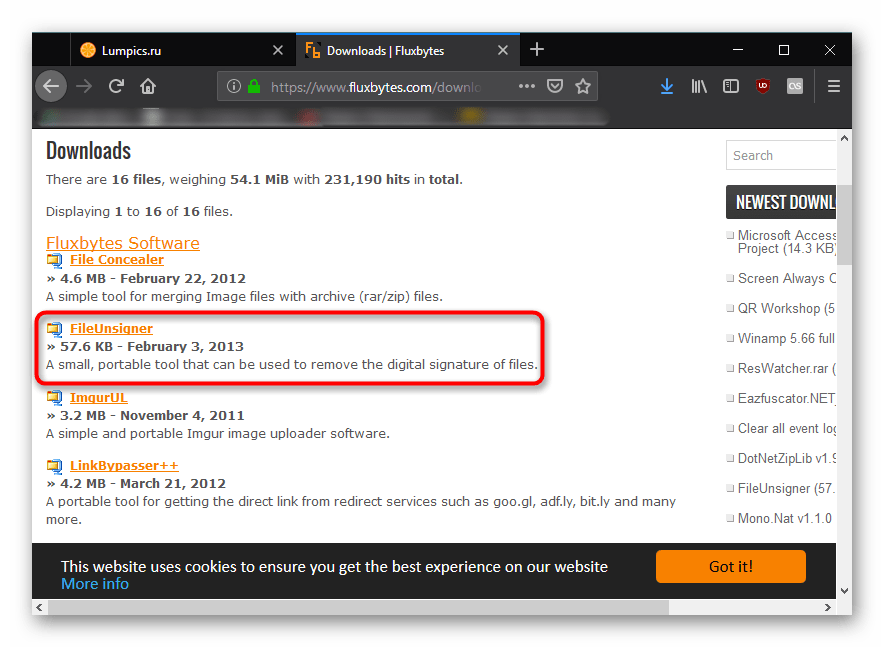This screenshot has height=647, width=884.
Task: Click the grey CS extension icon
Action: click(x=795, y=86)
